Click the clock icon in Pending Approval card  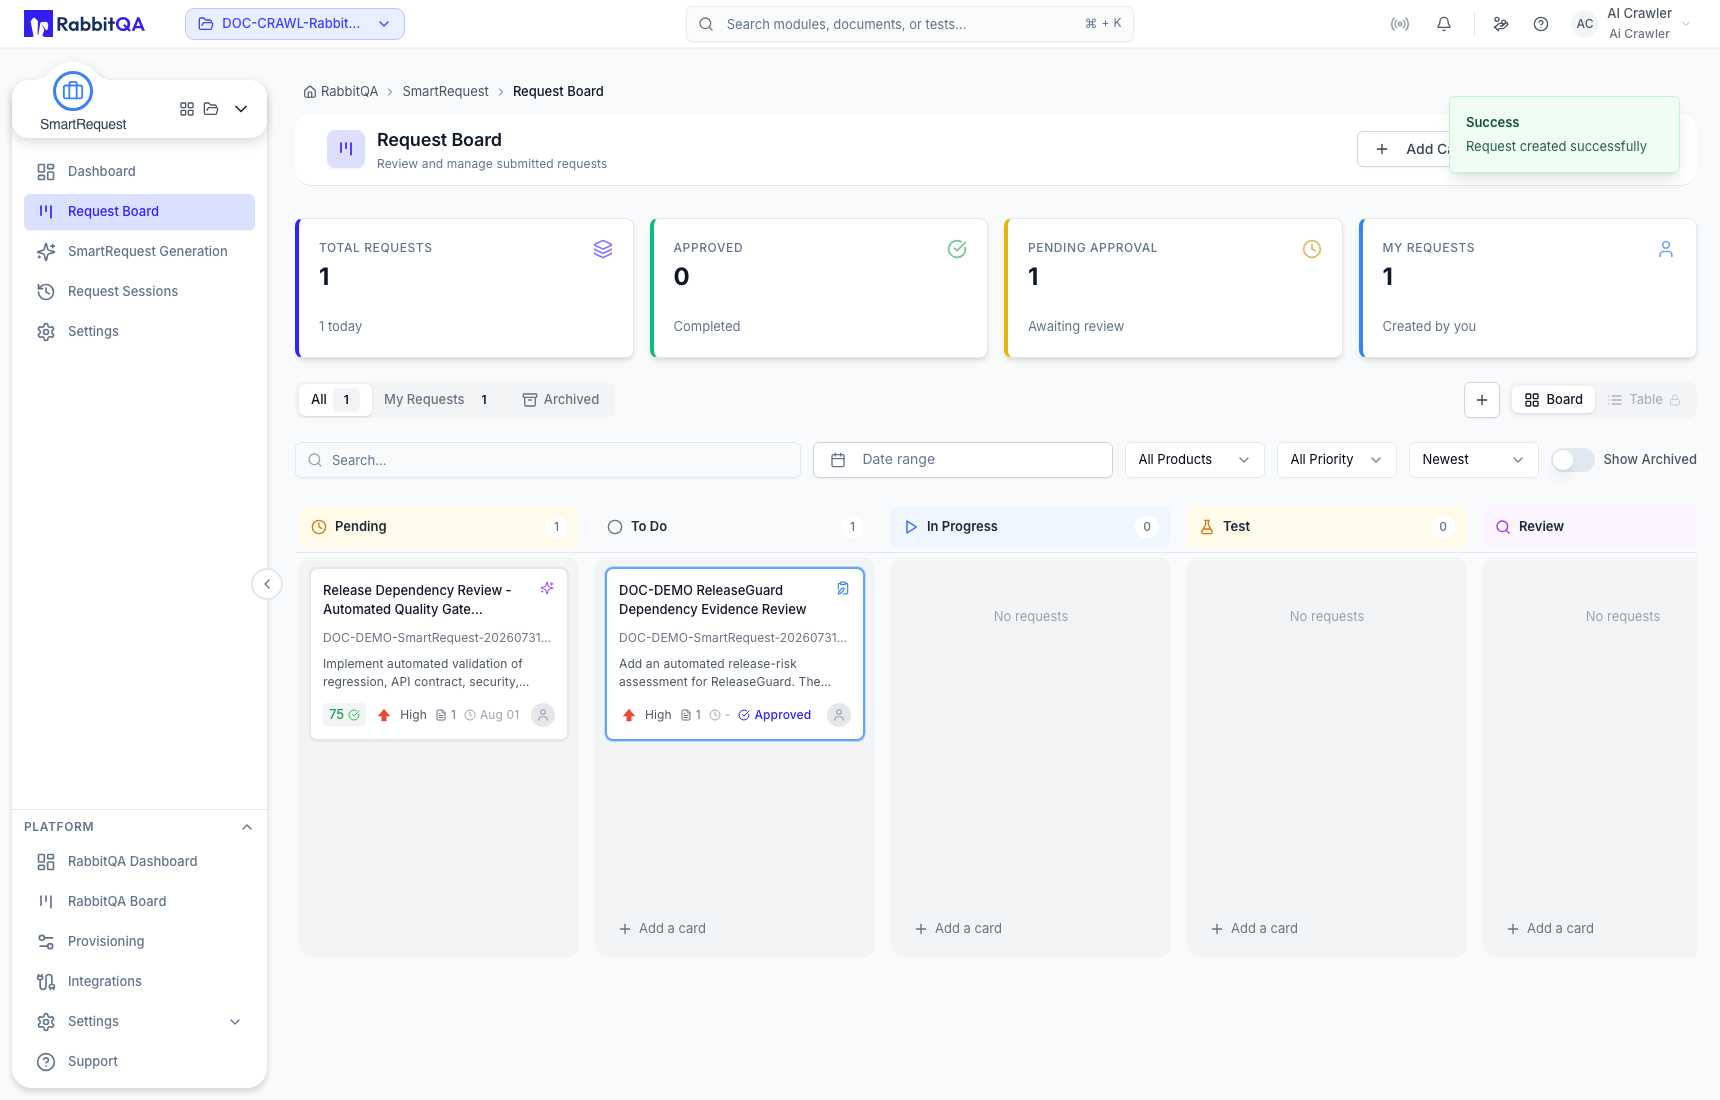coord(1312,249)
